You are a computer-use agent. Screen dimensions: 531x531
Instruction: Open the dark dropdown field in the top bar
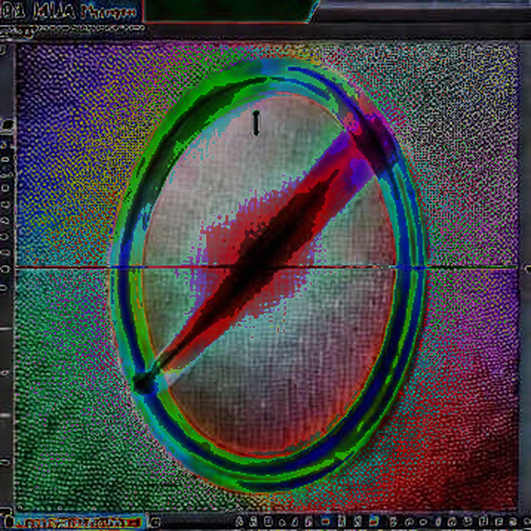pyautogui.click(x=228, y=11)
